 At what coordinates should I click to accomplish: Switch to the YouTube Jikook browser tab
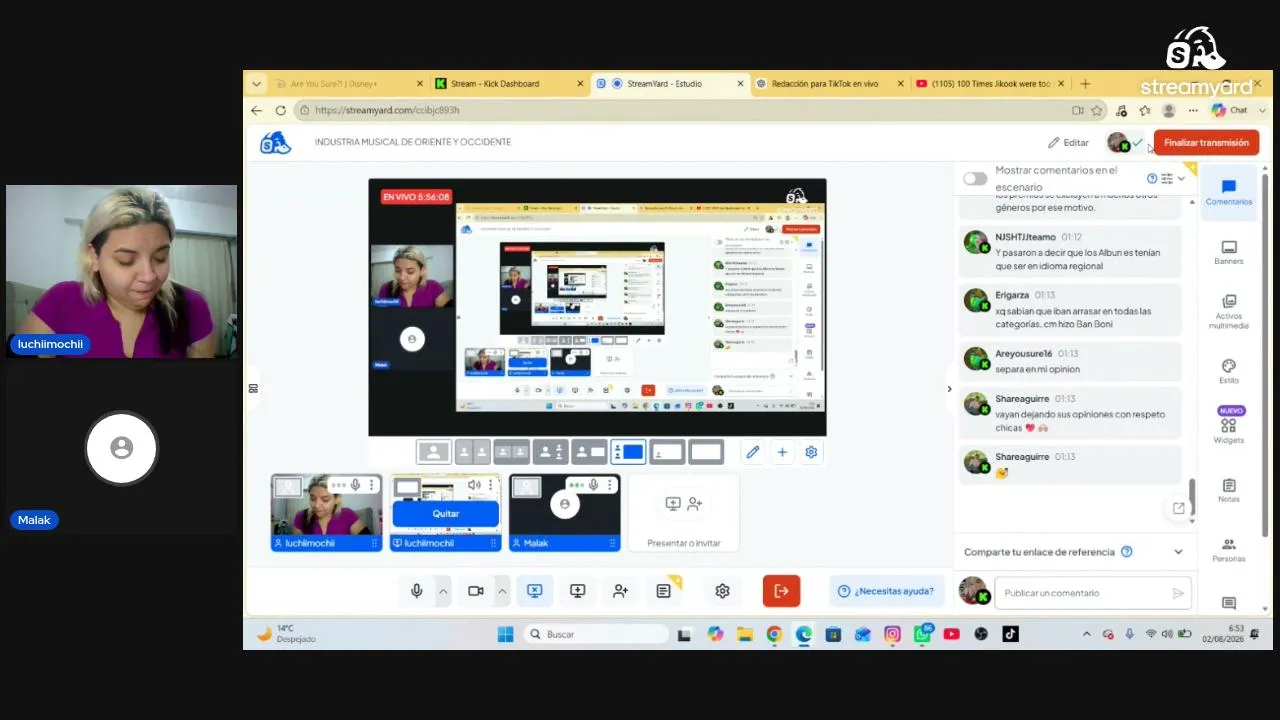click(990, 84)
